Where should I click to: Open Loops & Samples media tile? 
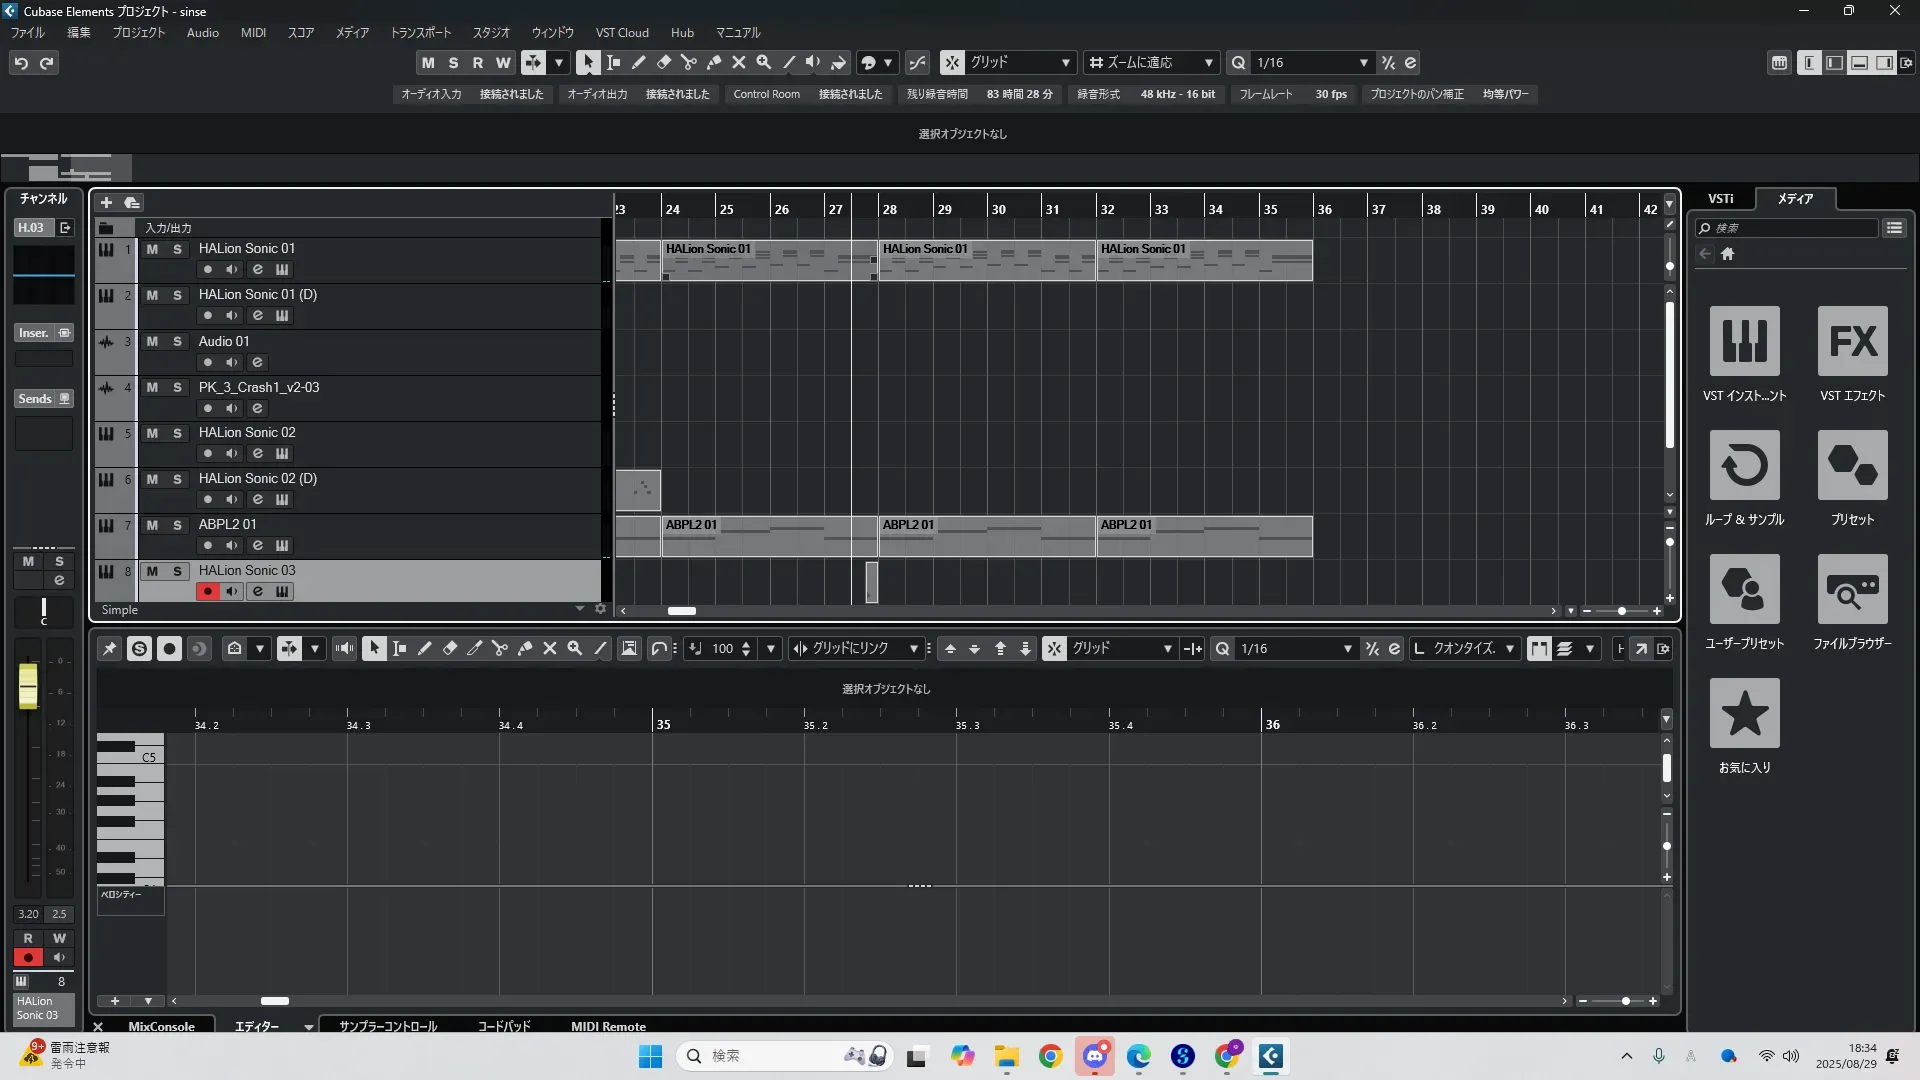tap(1744, 466)
